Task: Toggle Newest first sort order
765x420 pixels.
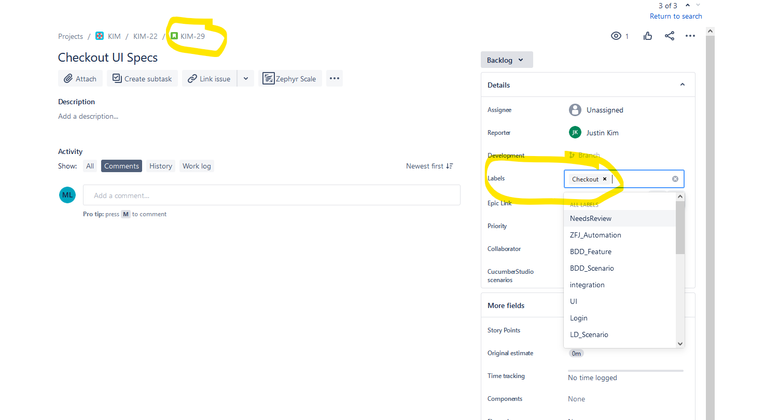Action: pyautogui.click(x=429, y=166)
